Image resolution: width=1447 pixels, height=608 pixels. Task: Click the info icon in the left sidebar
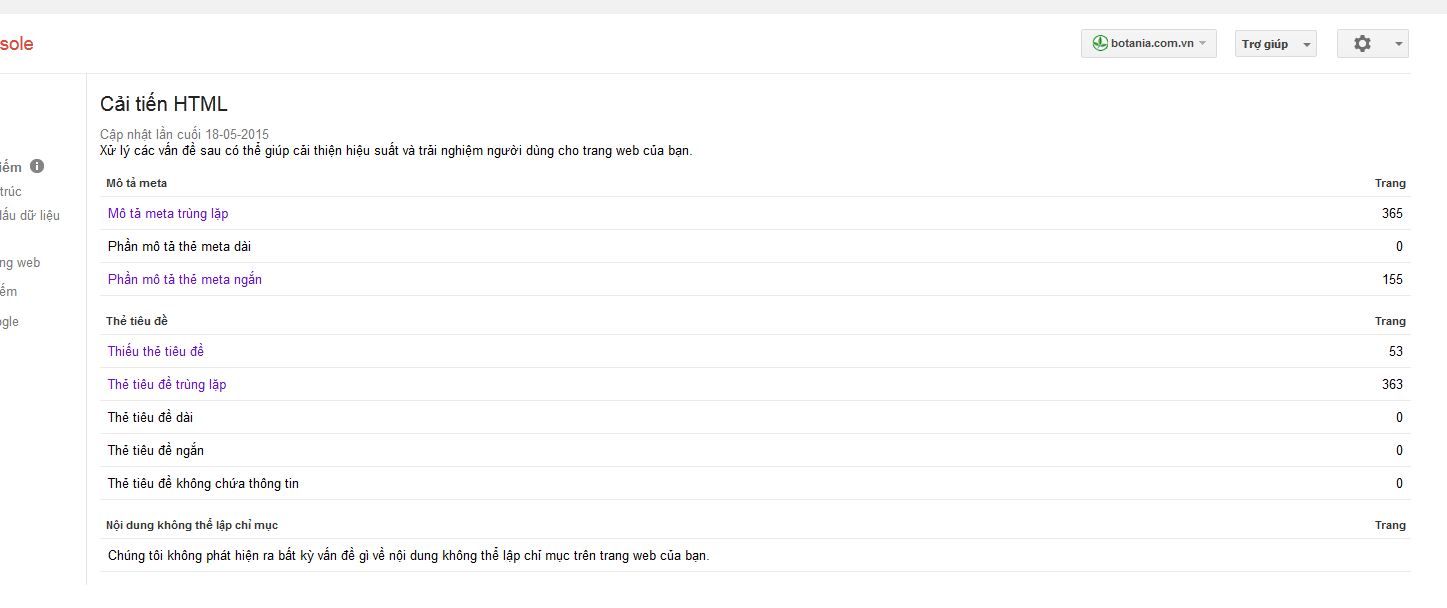click(37, 167)
